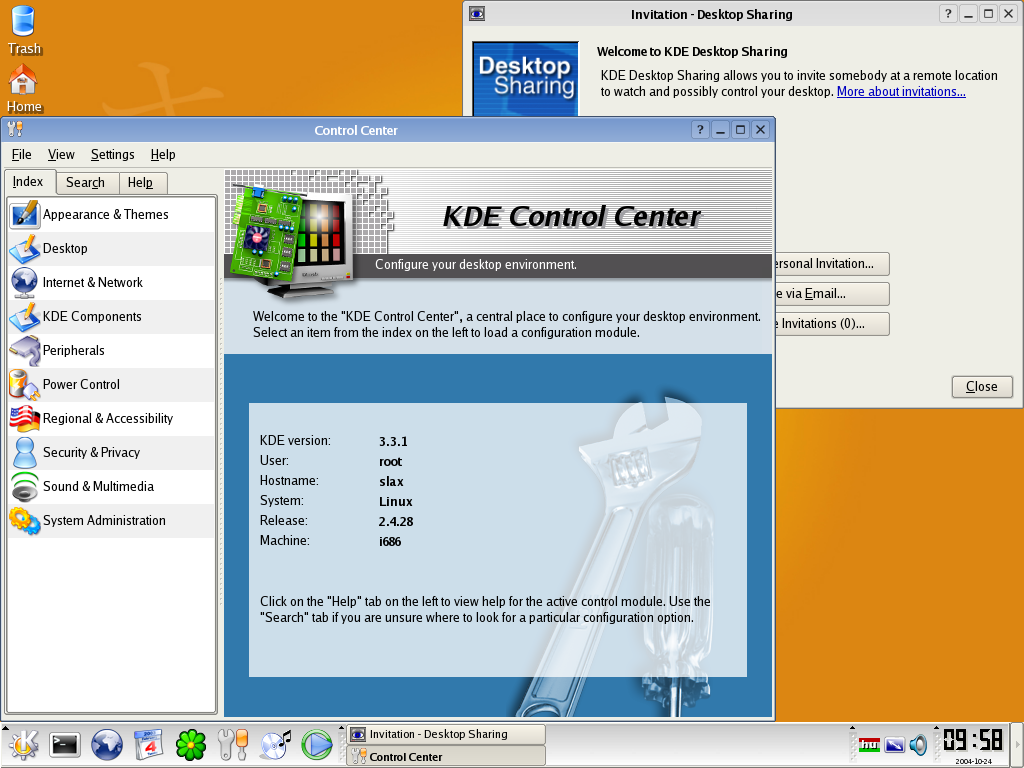Image resolution: width=1024 pixels, height=768 pixels.
Task: Launch the Konqueror web browser globe icon
Action: coord(106,744)
